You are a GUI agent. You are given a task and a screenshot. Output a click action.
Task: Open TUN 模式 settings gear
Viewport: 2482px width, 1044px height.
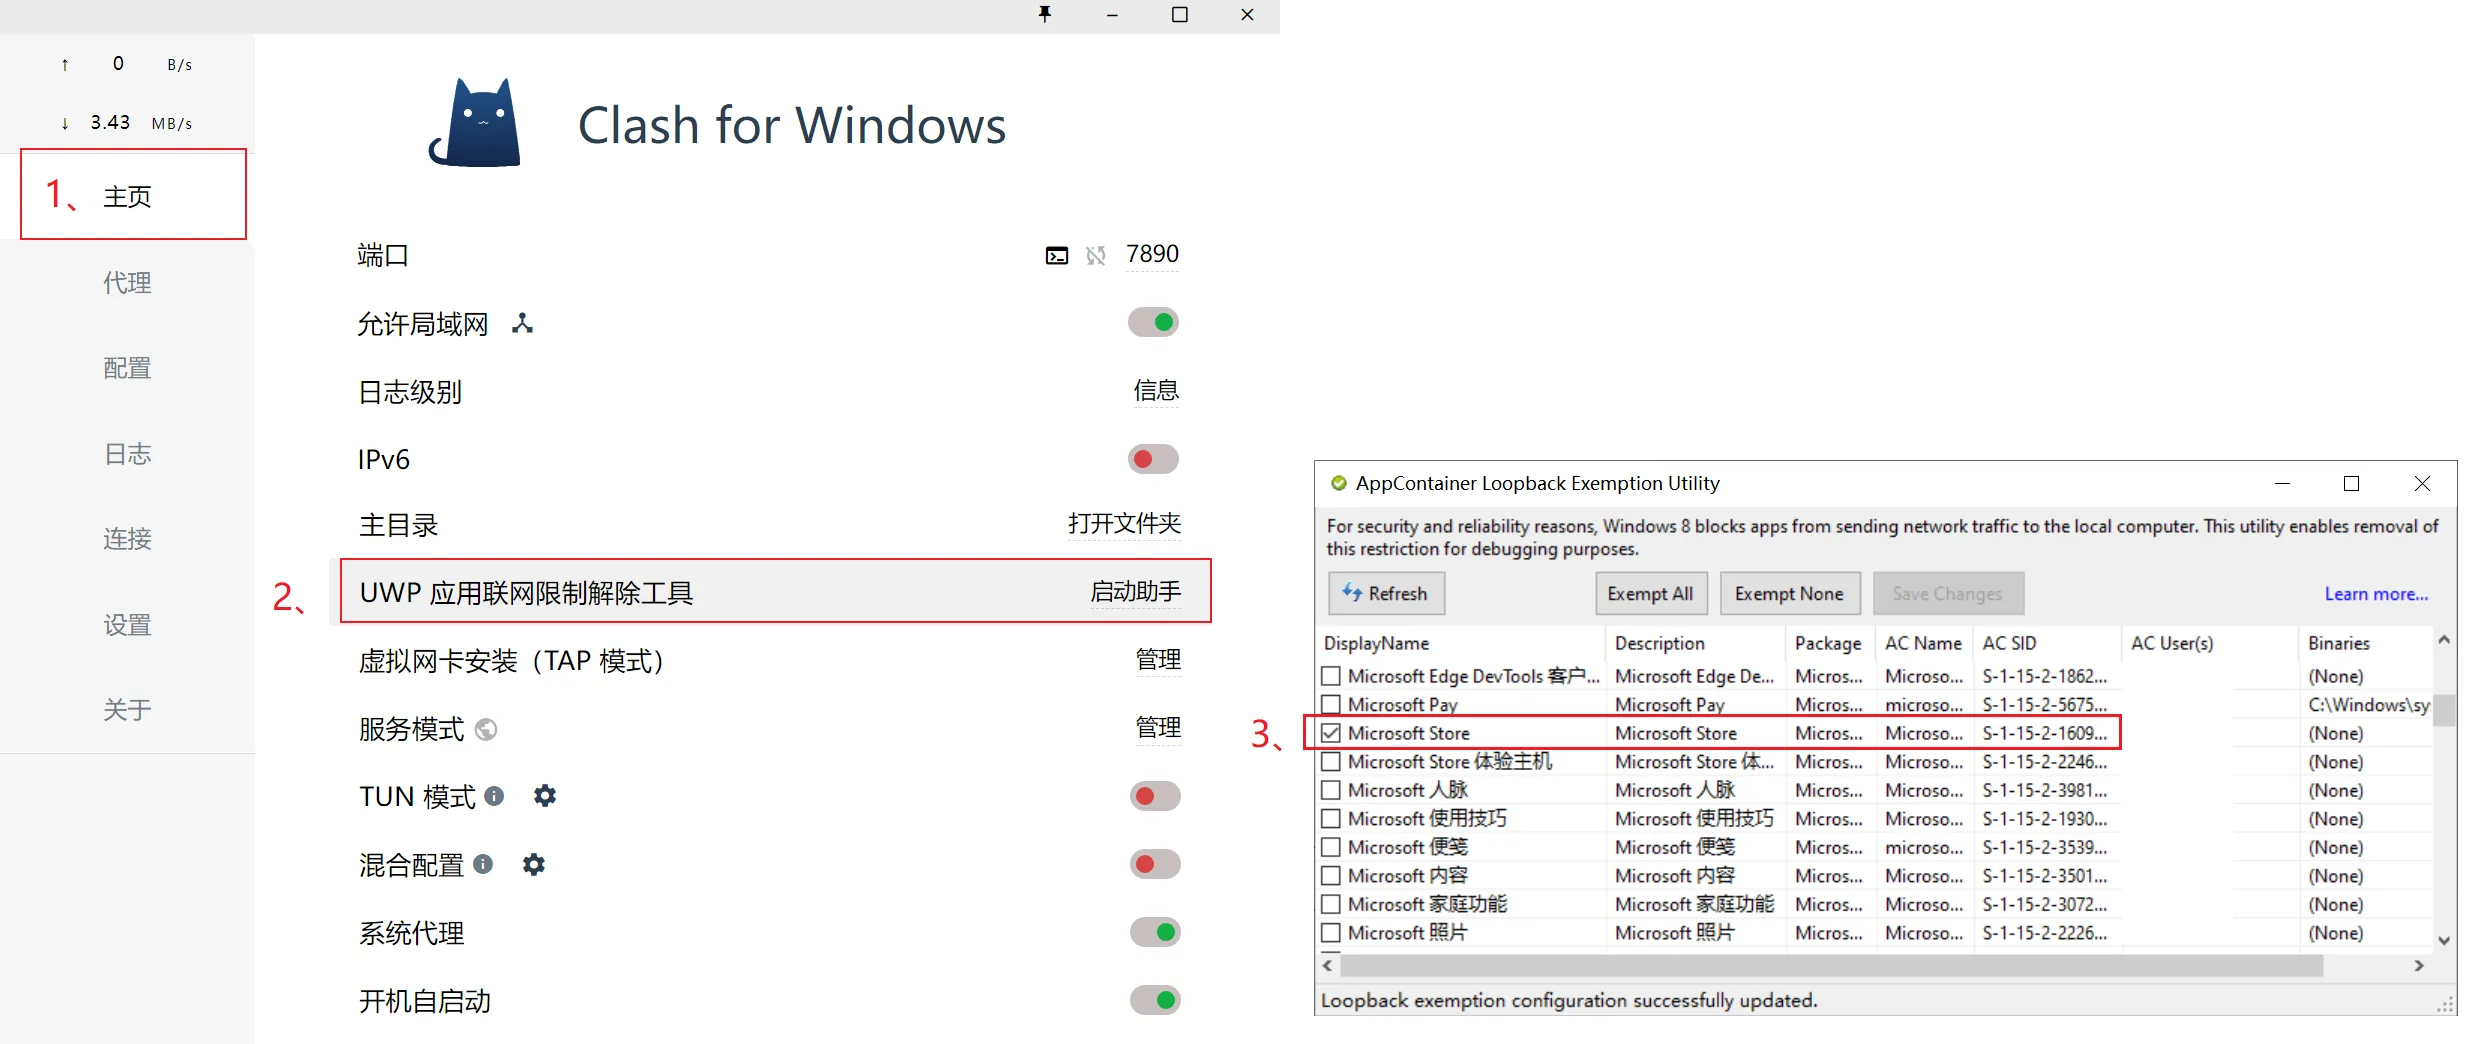pyautogui.click(x=545, y=796)
